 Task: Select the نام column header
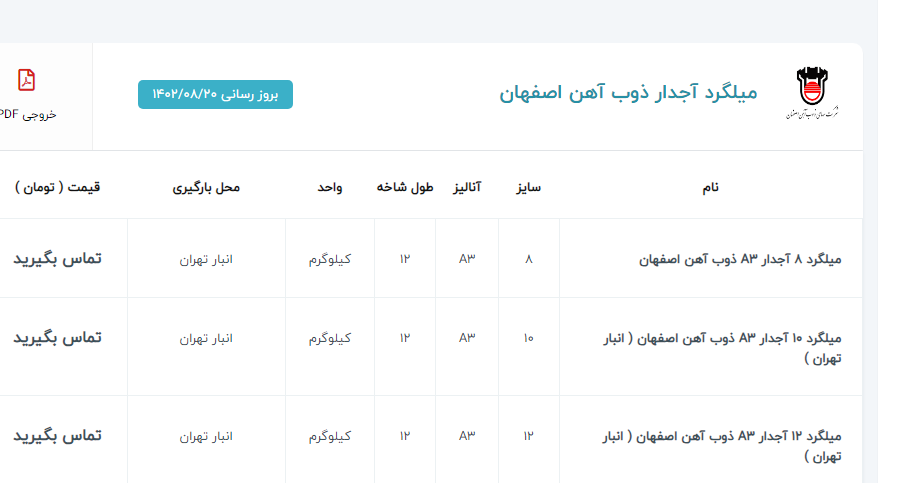[710, 187]
